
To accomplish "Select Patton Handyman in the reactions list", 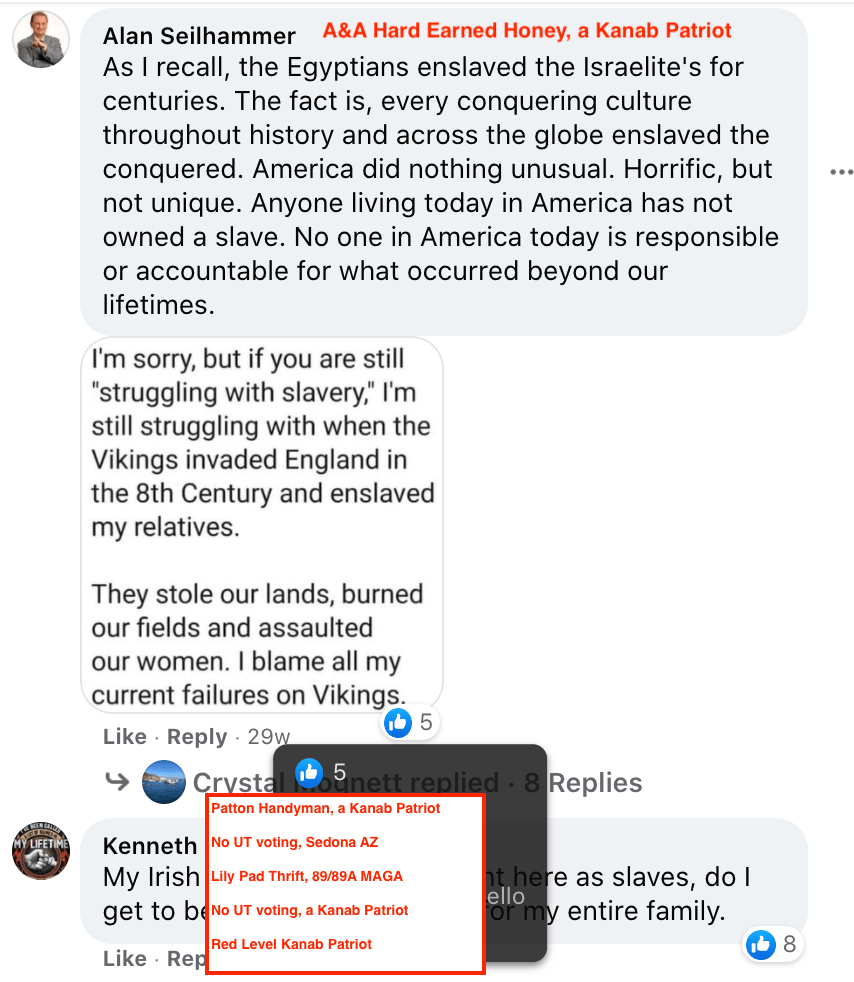I will [x=326, y=808].
